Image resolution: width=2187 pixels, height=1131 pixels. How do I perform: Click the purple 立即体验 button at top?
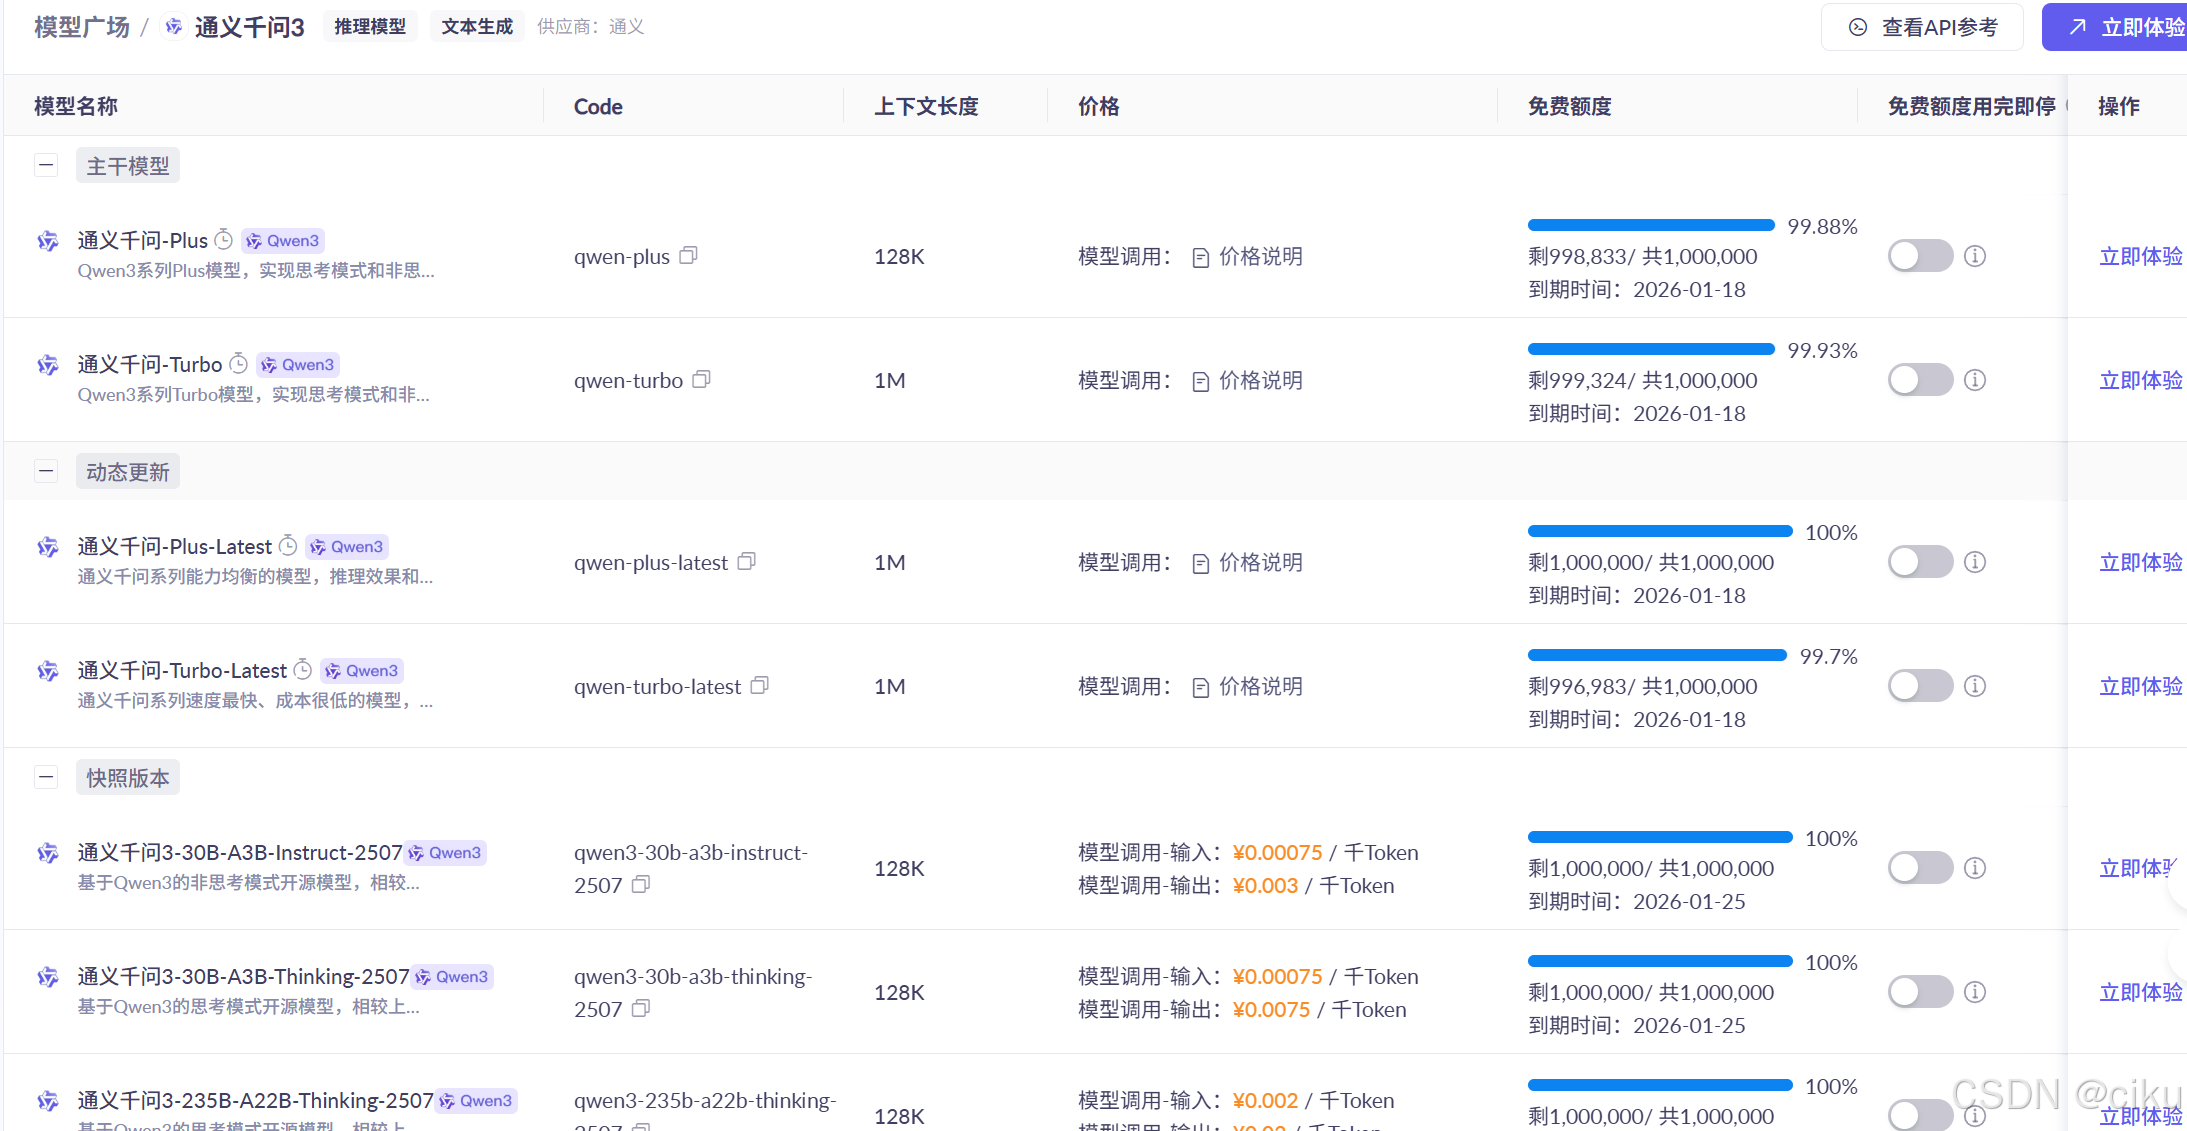pos(2114,27)
